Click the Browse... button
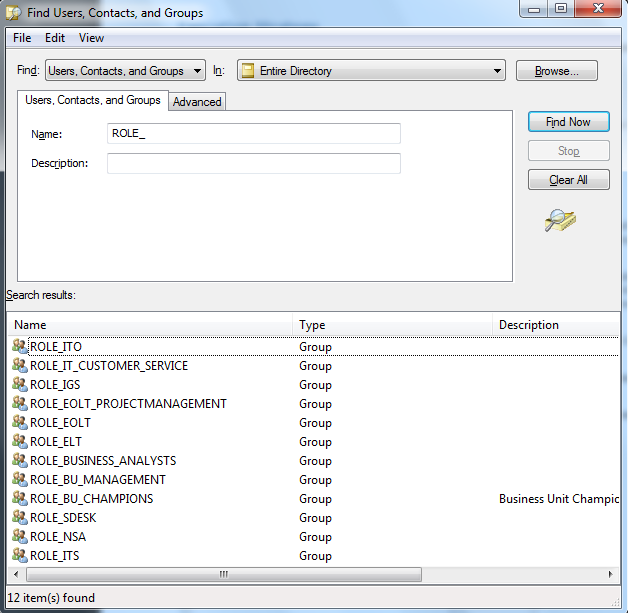The width and height of the screenshot is (628, 613). [557, 71]
